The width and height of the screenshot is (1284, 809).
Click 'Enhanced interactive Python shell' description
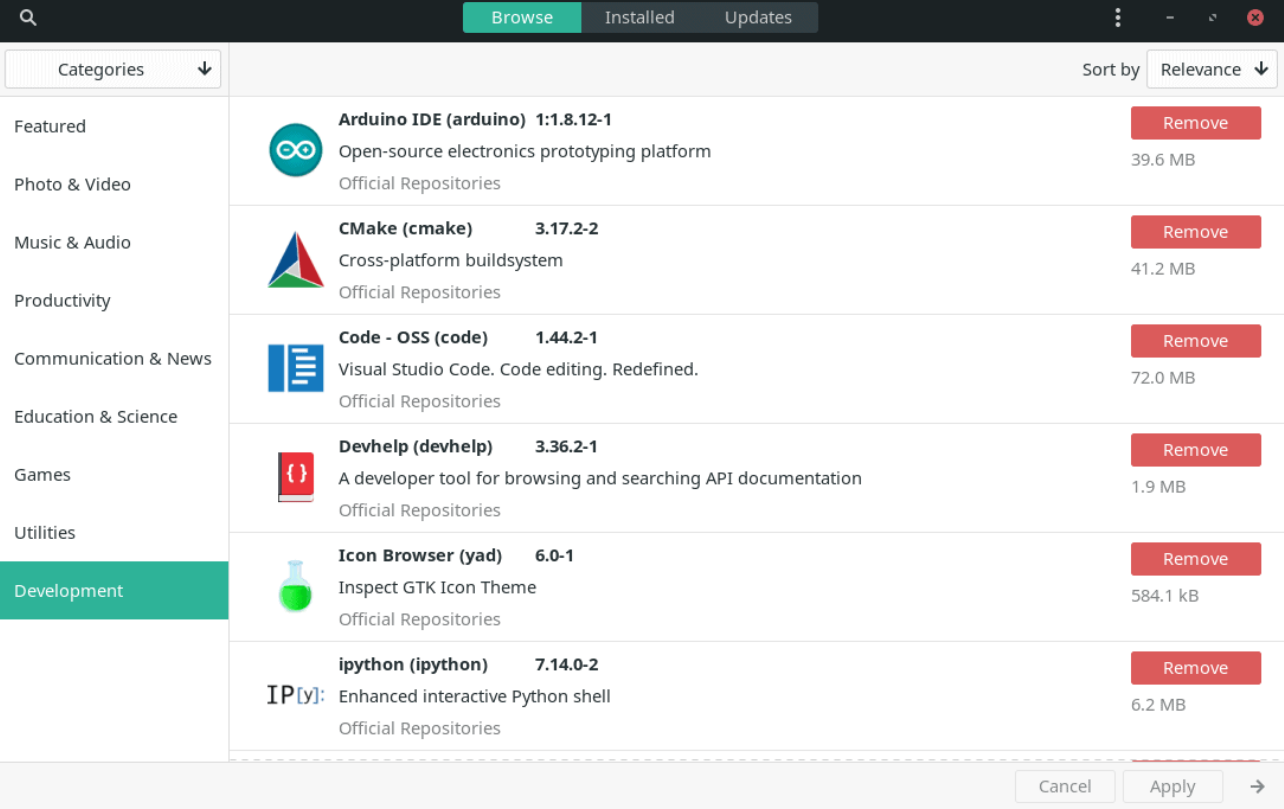474,696
